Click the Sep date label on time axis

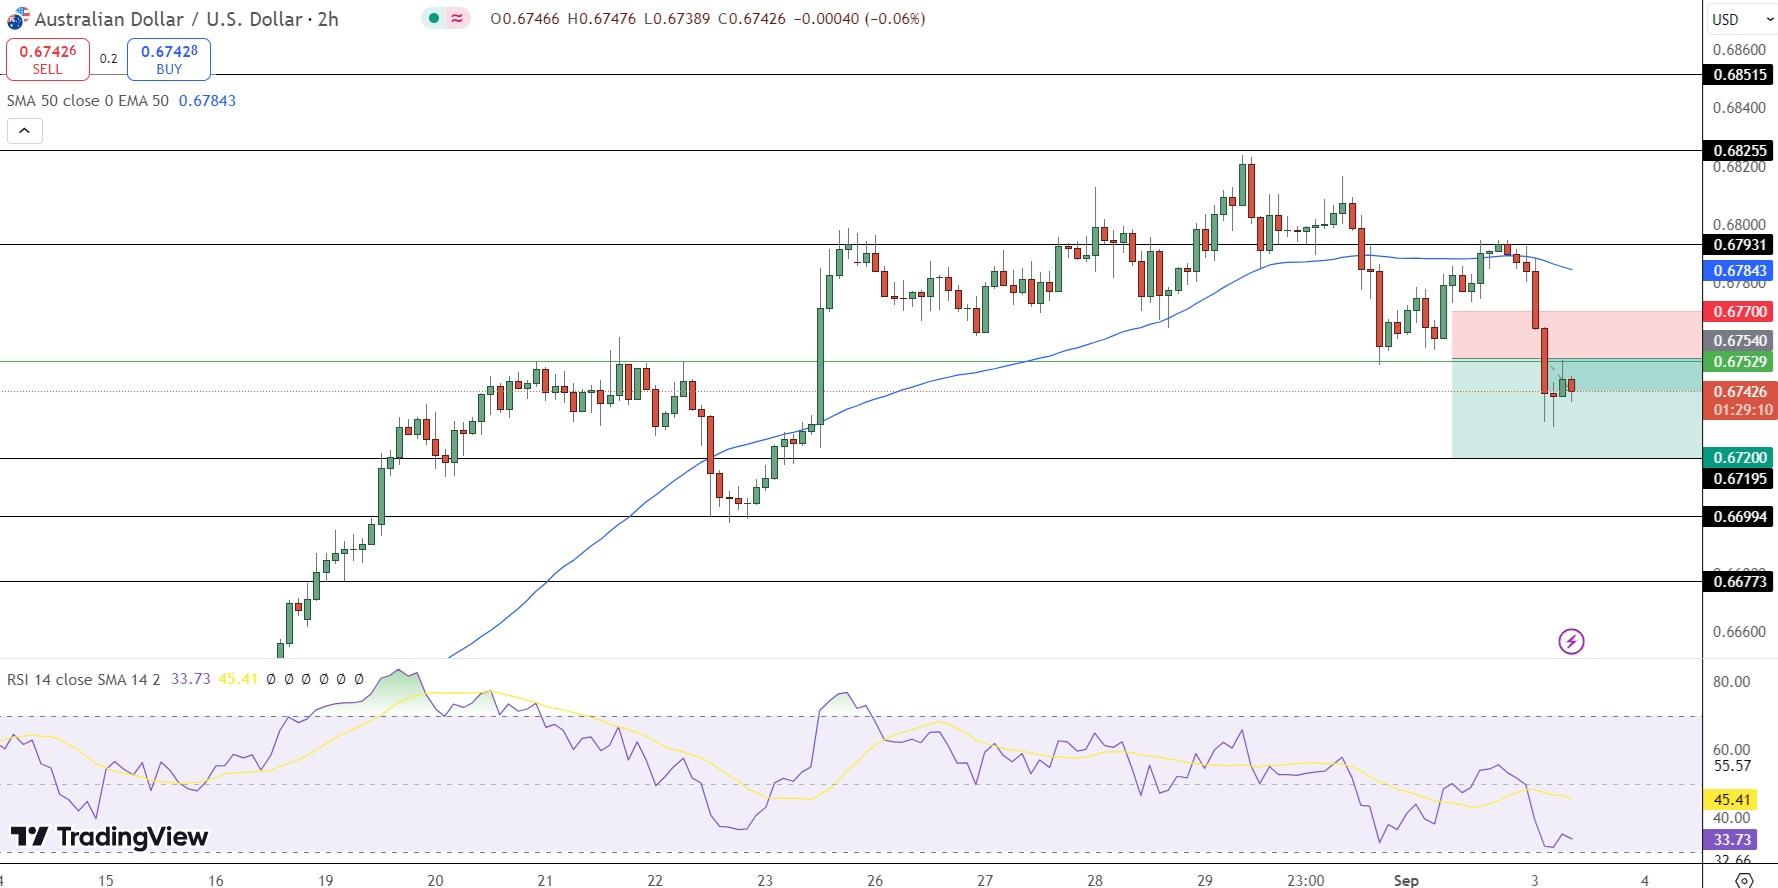(1406, 880)
